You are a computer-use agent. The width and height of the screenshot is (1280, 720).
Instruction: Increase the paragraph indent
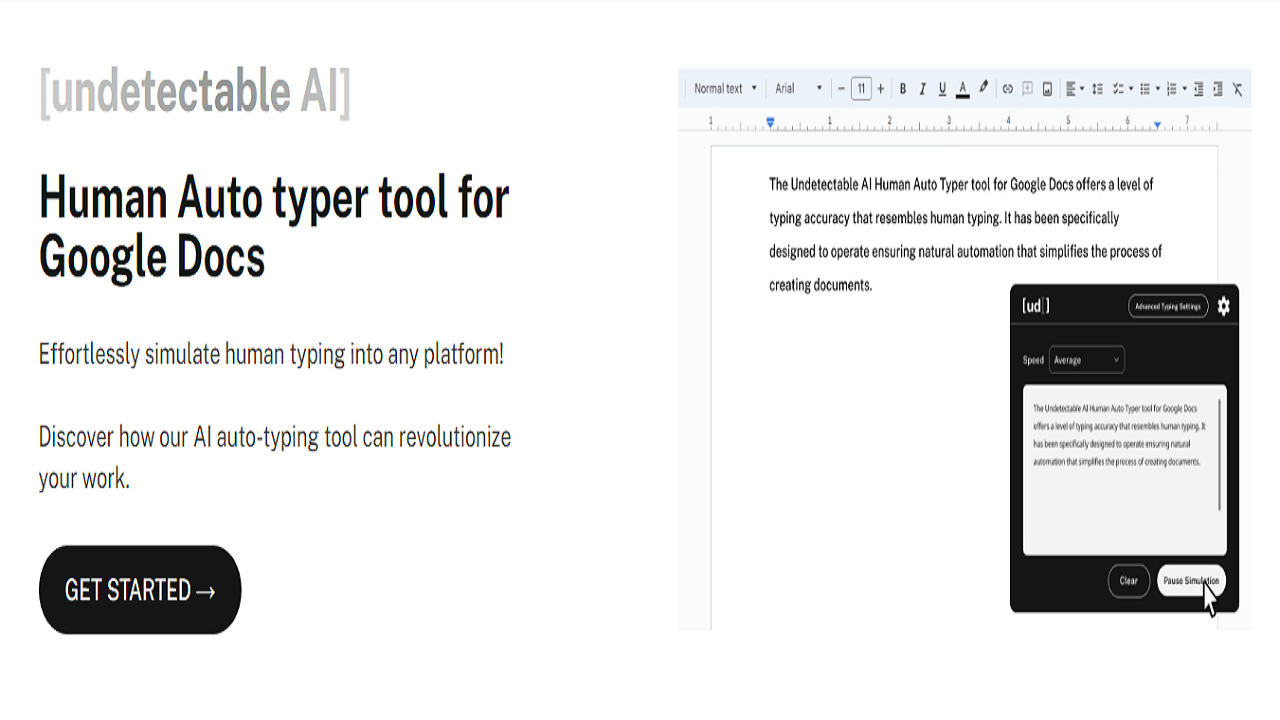[x=1218, y=88]
